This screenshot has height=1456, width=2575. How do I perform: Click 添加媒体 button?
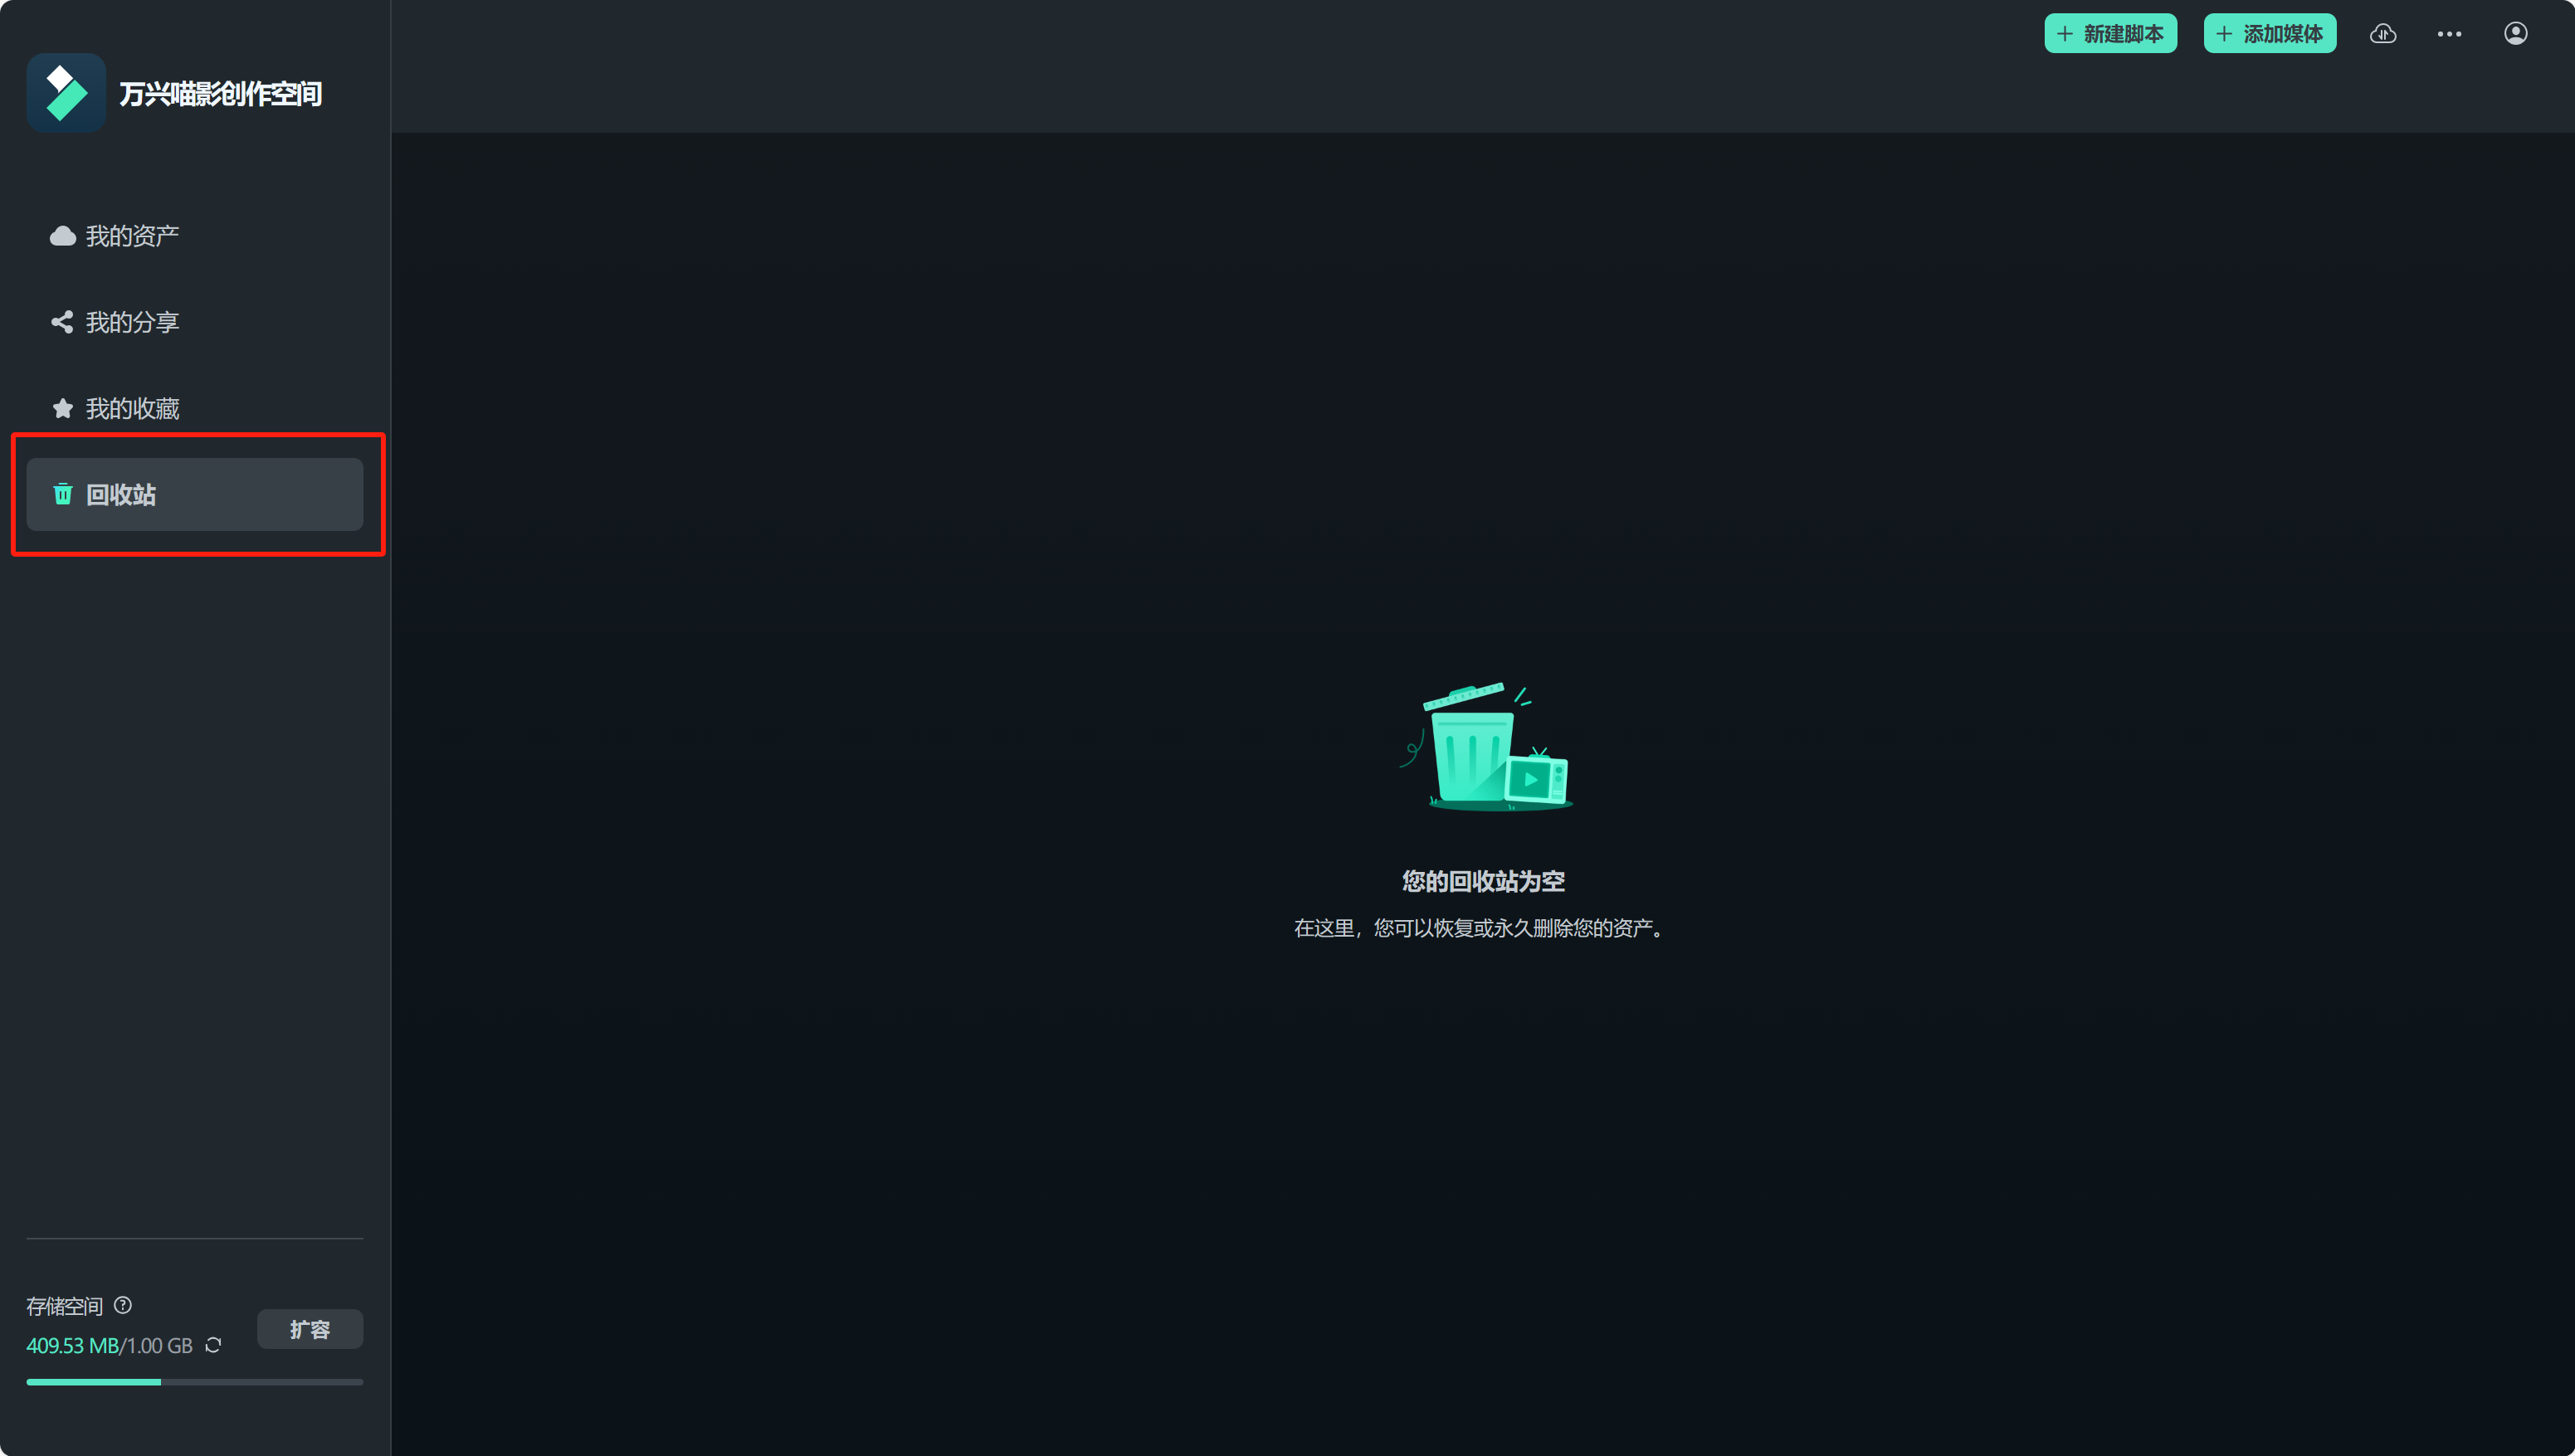coord(2269,34)
